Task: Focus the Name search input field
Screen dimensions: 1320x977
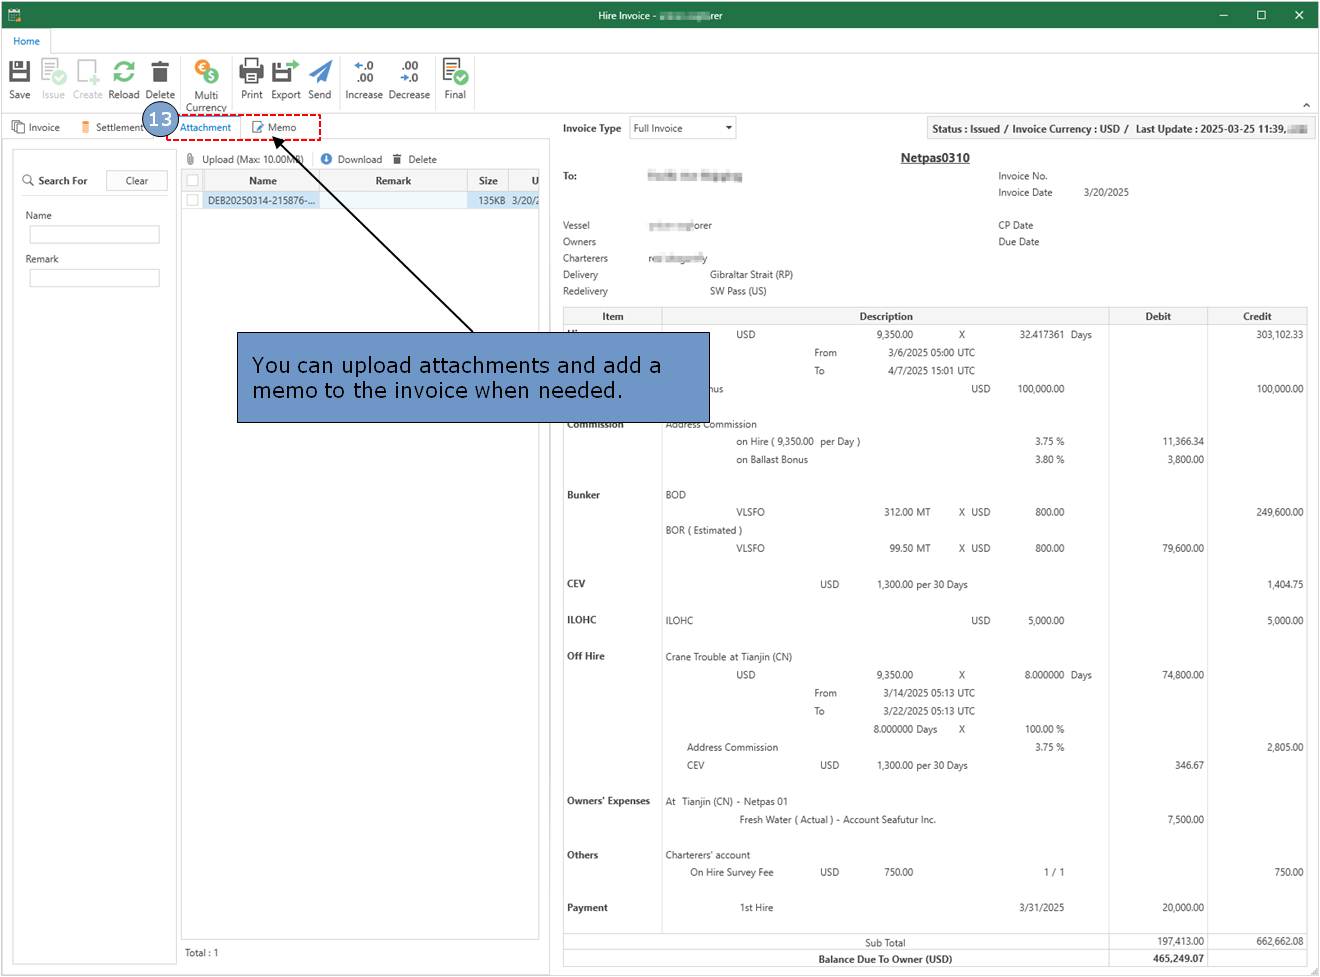Action: [94, 235]
